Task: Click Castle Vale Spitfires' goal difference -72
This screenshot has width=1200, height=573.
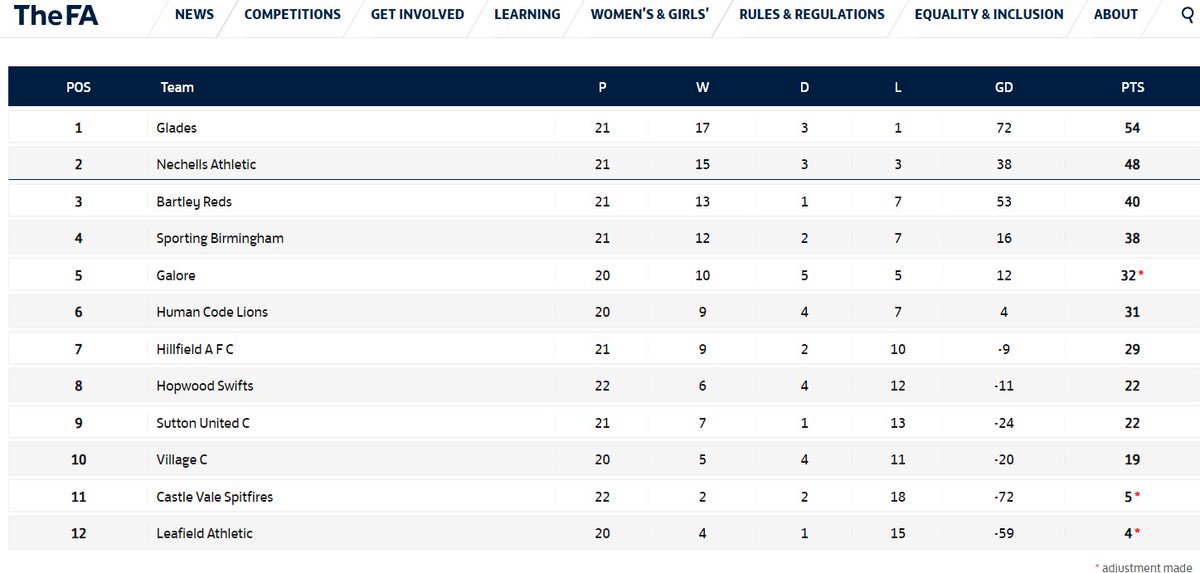Action: coord(1004,497)
